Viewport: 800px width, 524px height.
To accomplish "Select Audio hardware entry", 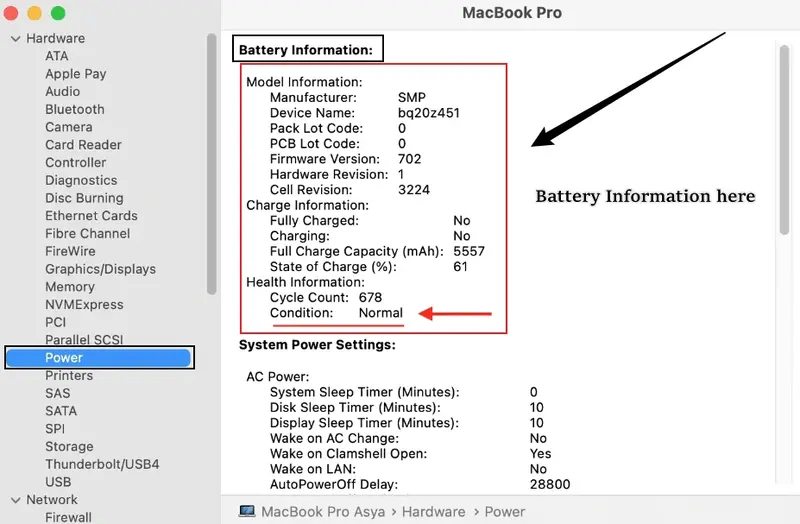I will tap(63, 92).
